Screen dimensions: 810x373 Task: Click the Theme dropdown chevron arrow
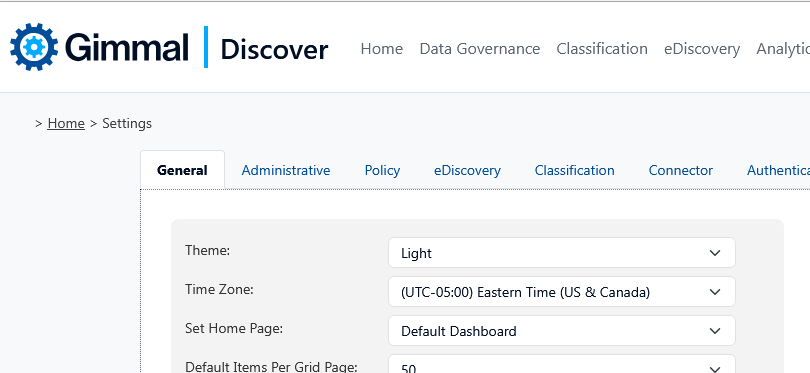pyautogui.click(x=715, y=253)
